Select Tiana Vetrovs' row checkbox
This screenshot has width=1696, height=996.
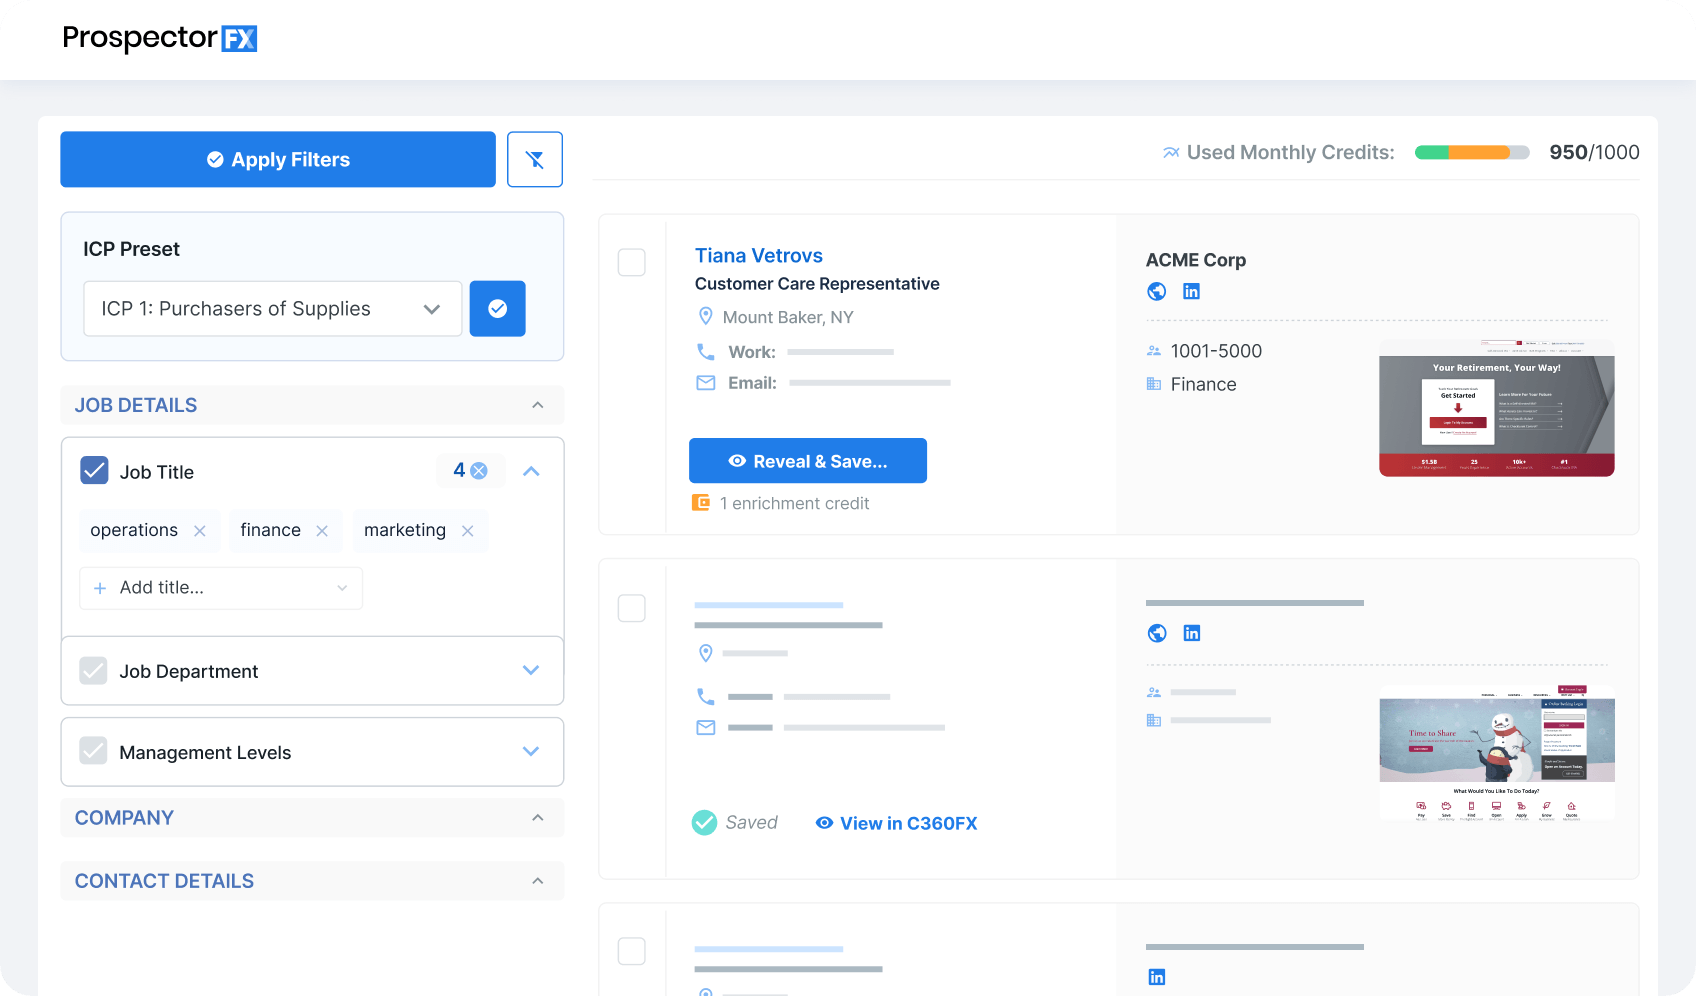(631, 262)
